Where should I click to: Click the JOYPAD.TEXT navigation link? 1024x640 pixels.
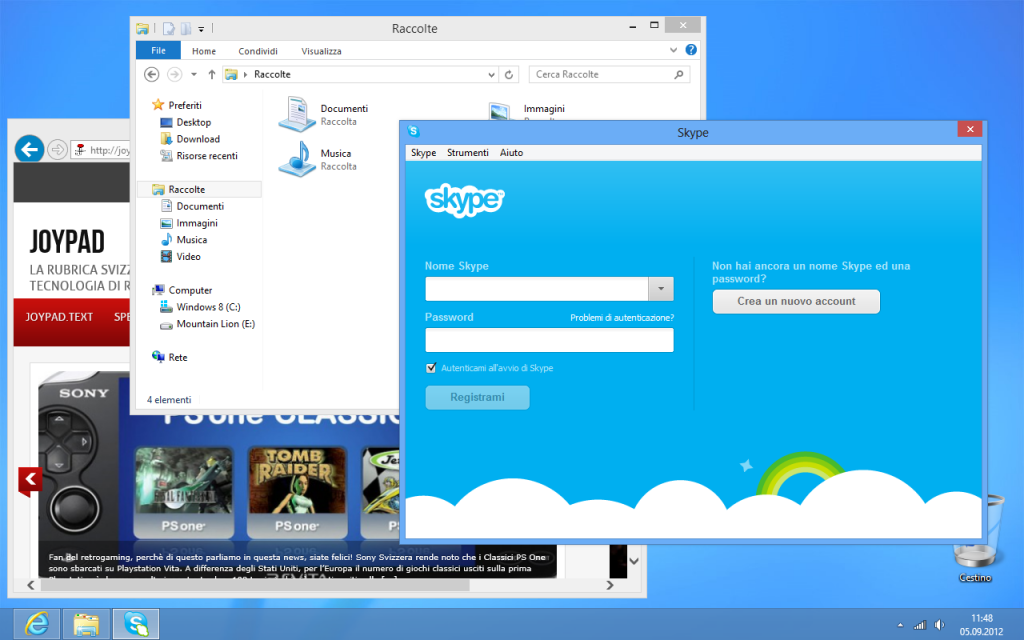[59, 317]
